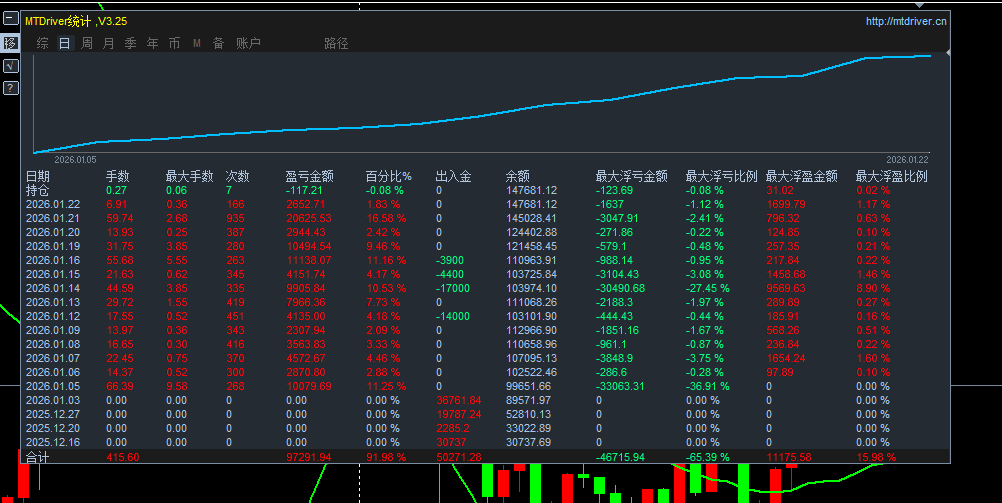This screenshot has height=503, width=1002.
Task: Click the equity curve line chart
Action: click(x=482, y=104)
